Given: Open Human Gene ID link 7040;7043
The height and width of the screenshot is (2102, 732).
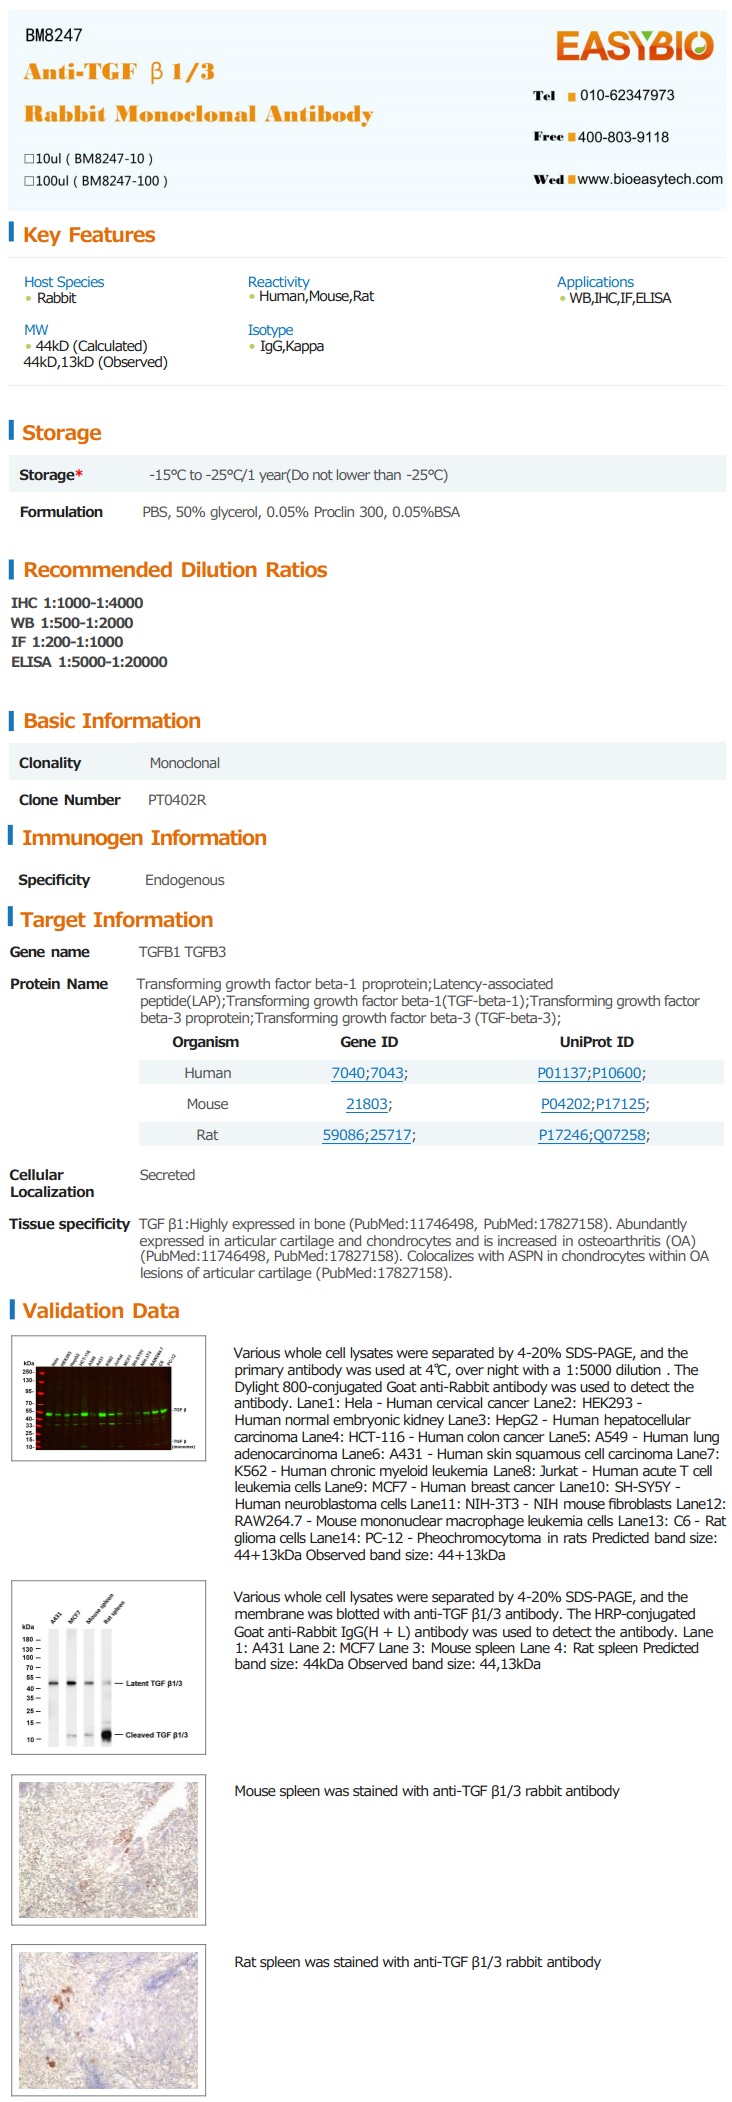Looking at the screenshot, I should pos(368,1073).
